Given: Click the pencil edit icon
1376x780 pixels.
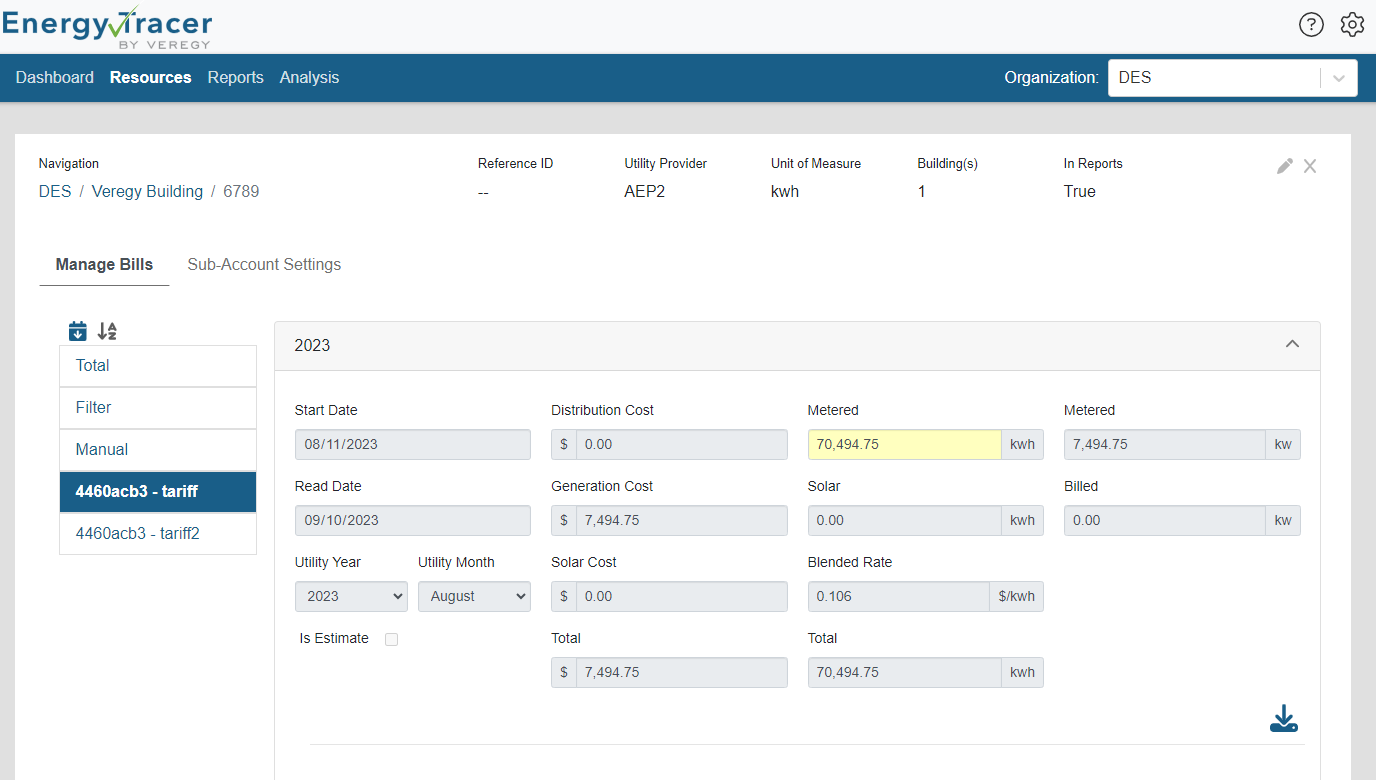Looking at the screenshot, I should pos(1285,166).
